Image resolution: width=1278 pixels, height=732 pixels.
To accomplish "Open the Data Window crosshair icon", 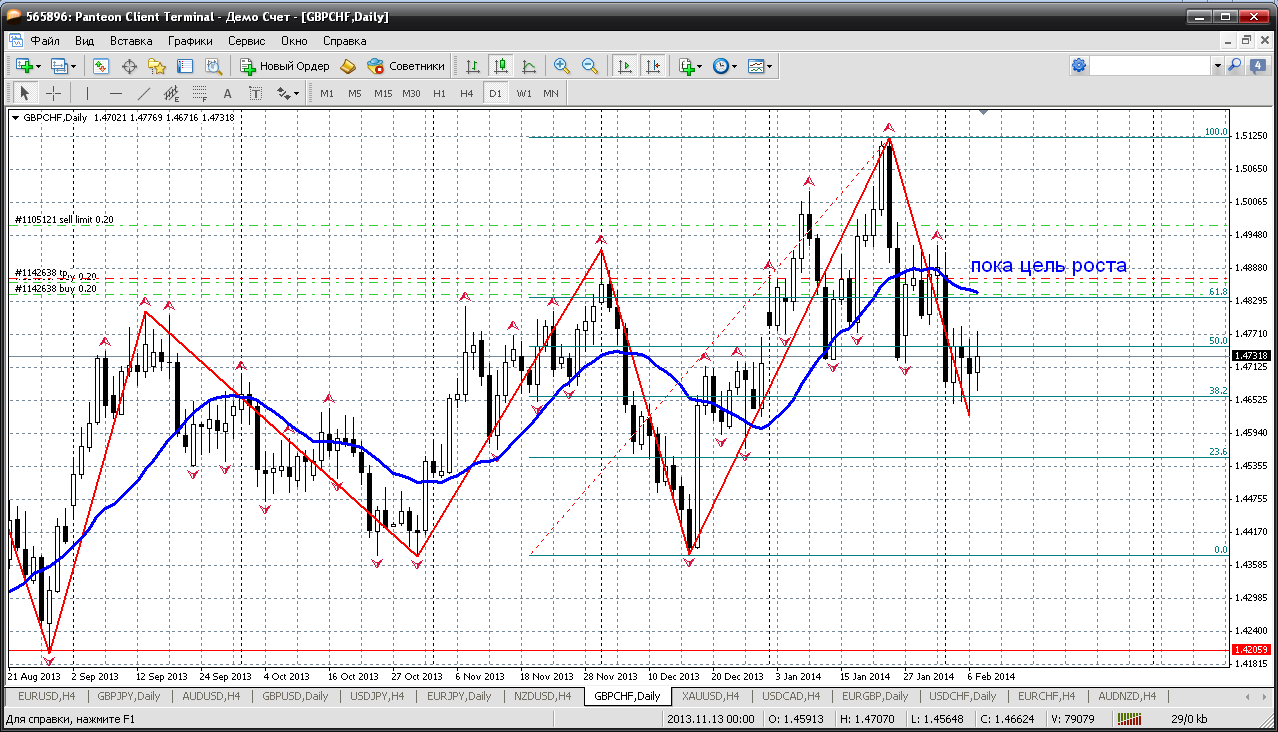I will [x=129, y=66].
